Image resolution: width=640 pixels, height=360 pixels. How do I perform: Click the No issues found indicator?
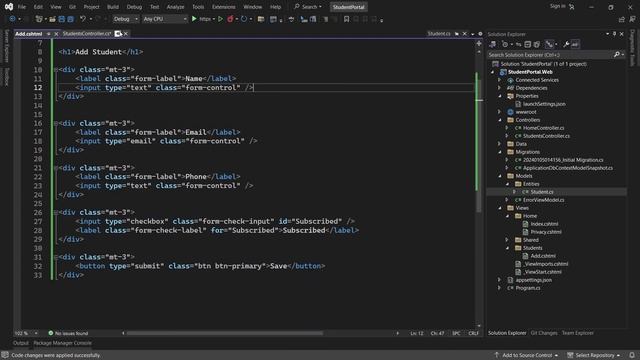coord(68,333)
